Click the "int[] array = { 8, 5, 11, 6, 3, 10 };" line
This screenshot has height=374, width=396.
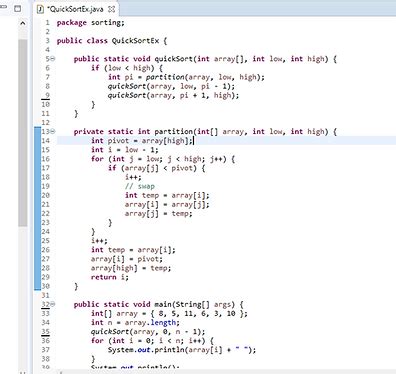pyautogui.click(x=169, y=313)
